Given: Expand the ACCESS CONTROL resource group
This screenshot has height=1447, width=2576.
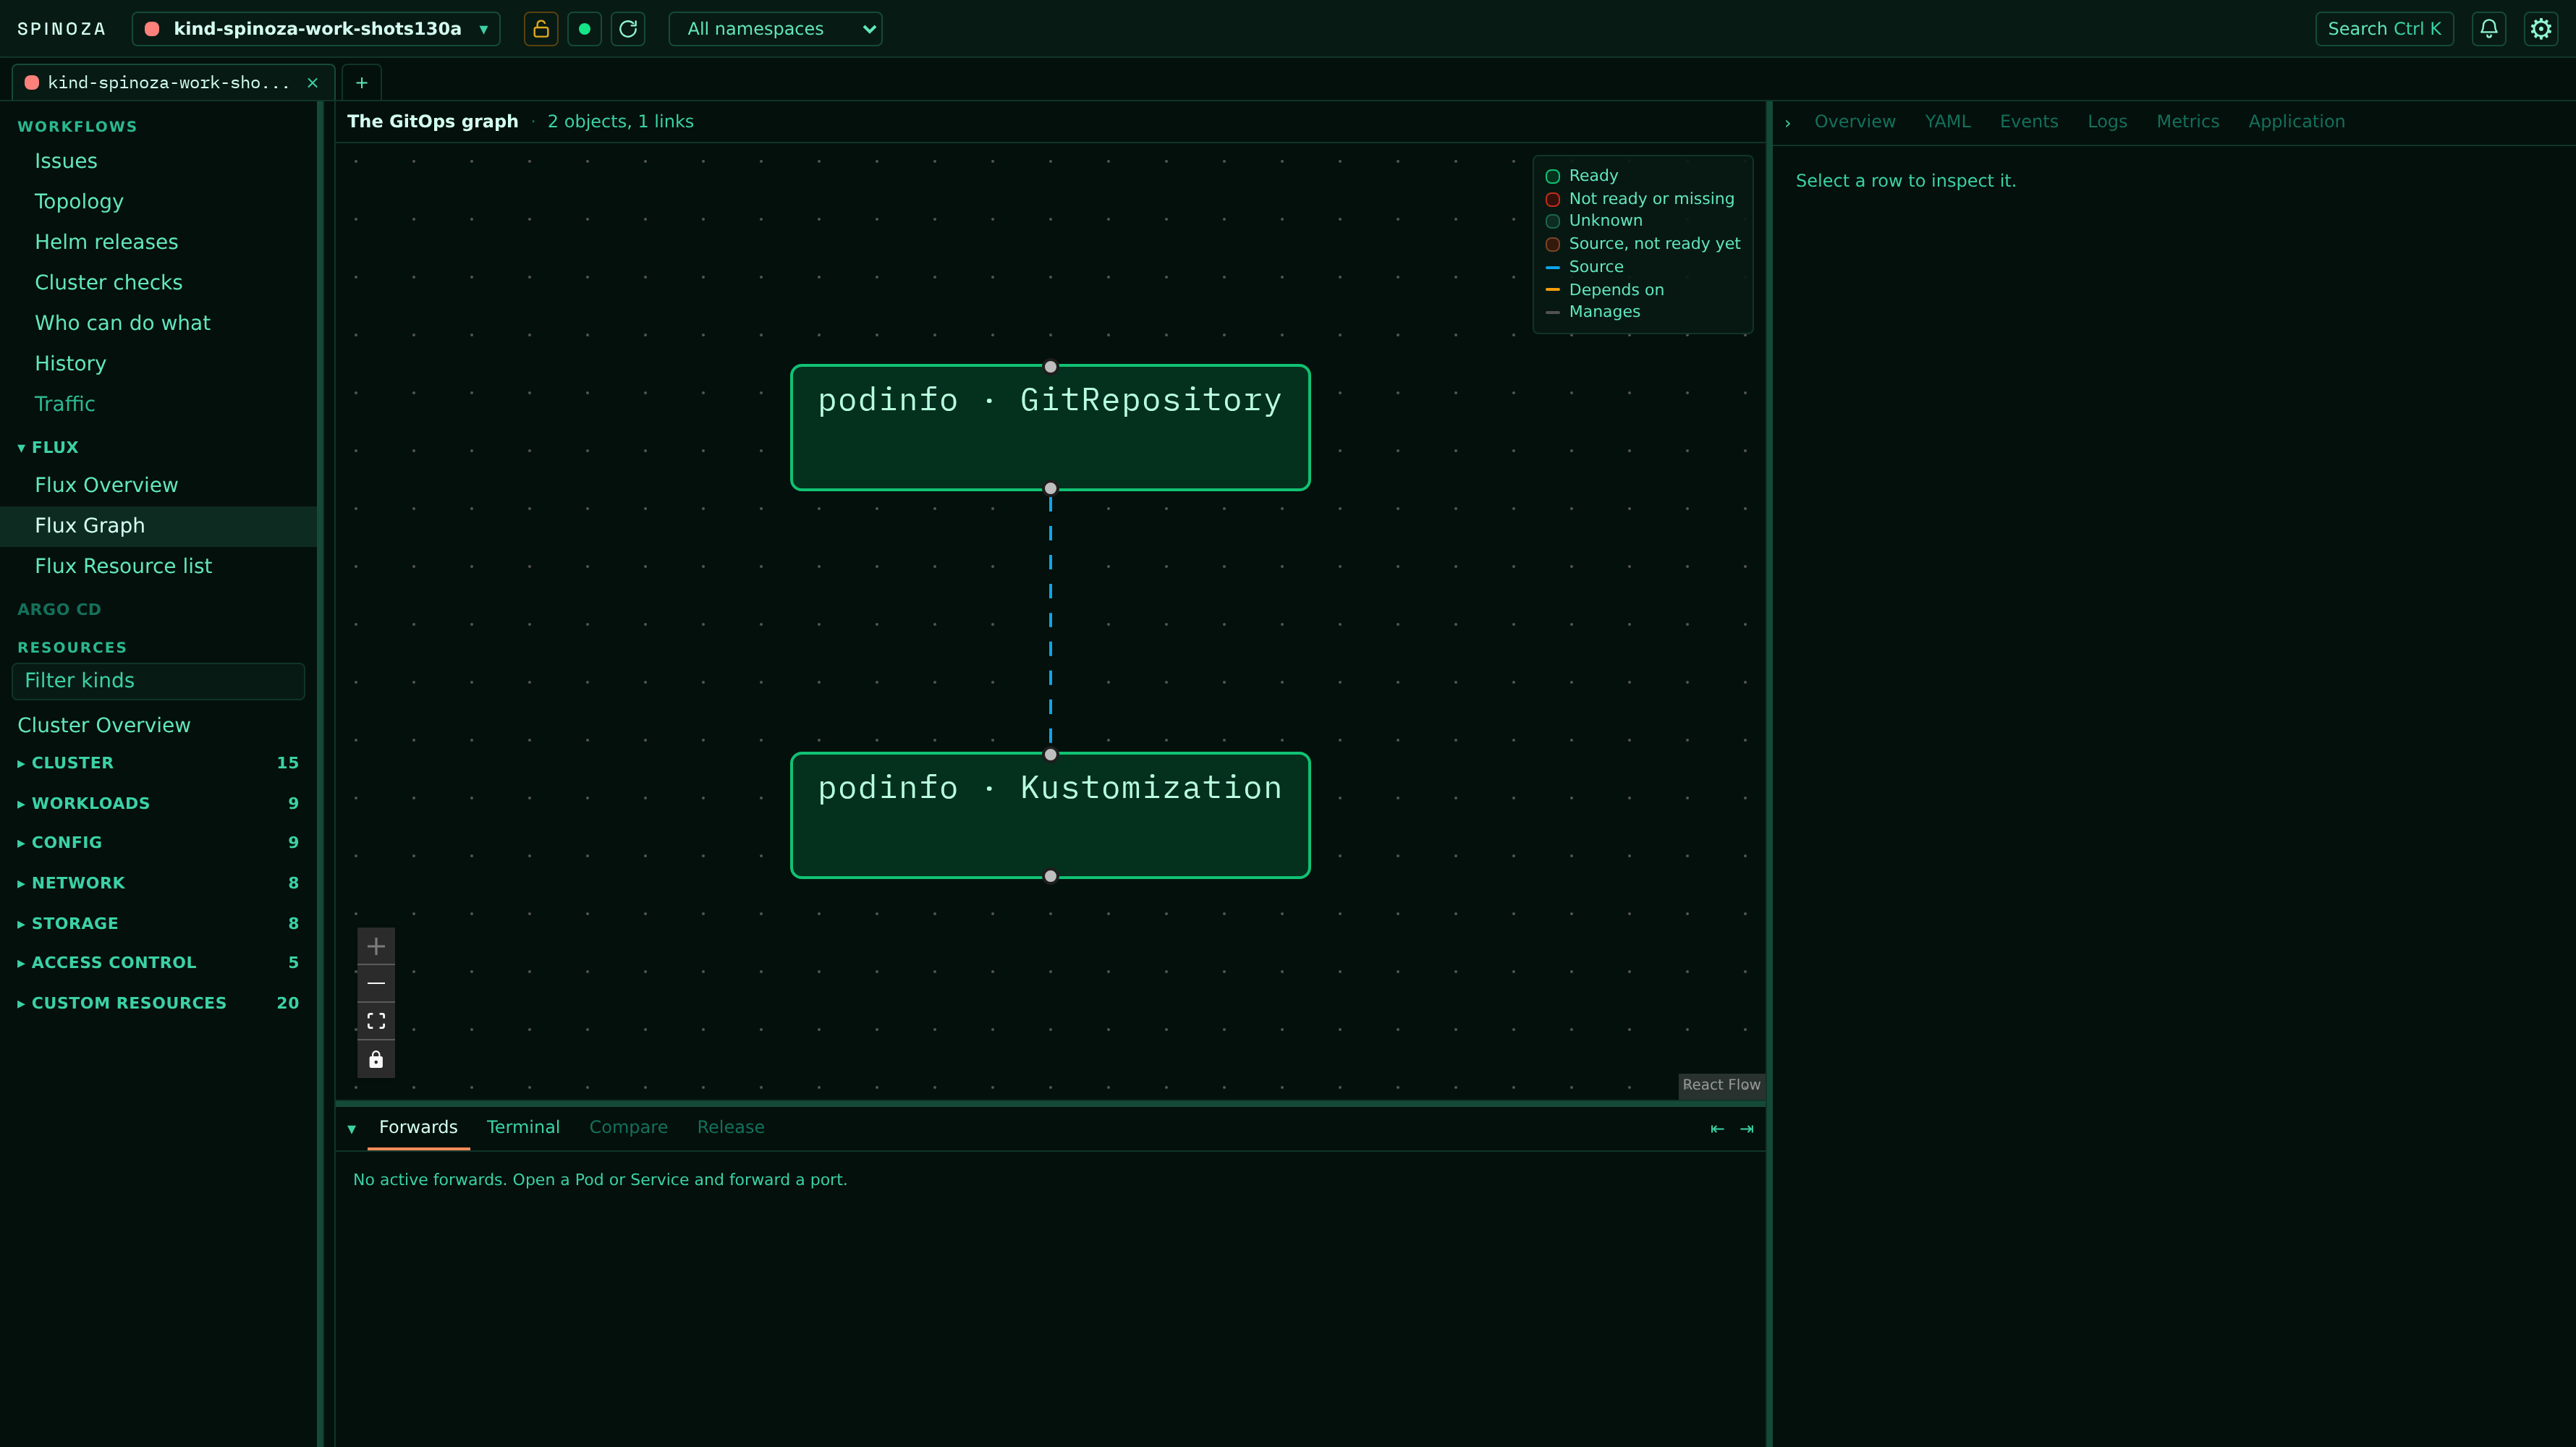Looking at the screenshot, I should pyautogui.click(x=158, y=962).
